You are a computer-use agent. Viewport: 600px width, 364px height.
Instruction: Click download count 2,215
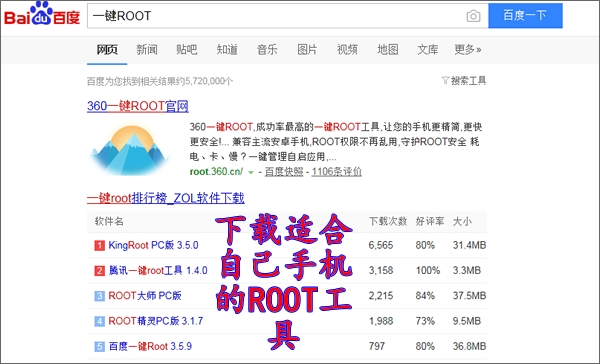point(381,296)
